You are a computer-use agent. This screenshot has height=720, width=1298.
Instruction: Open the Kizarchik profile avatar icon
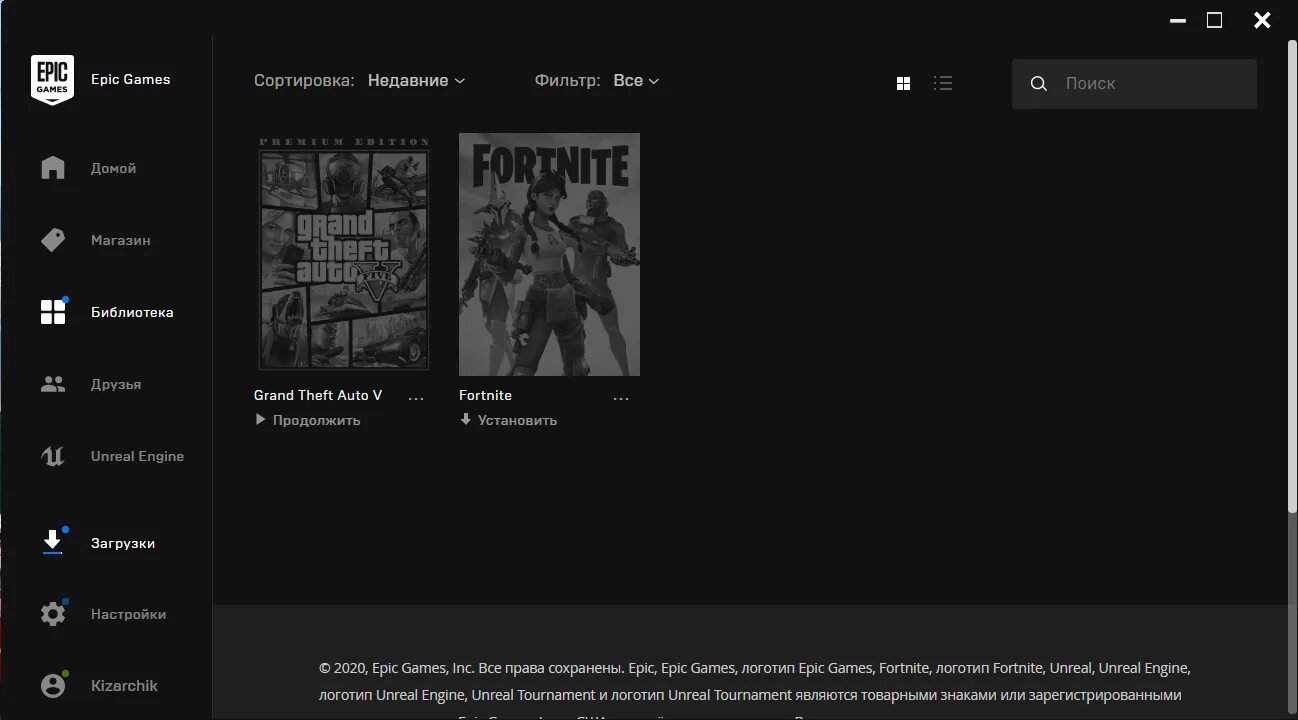[53, 686]
